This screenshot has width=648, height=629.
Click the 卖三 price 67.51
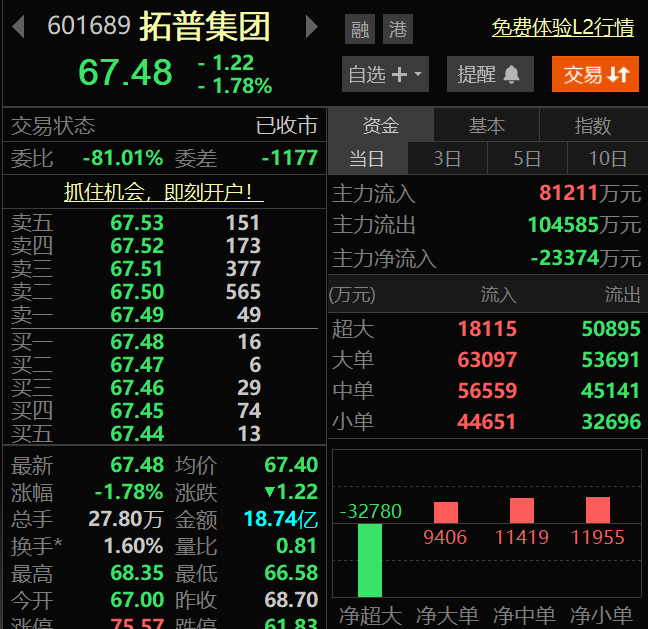coord(137,269)
